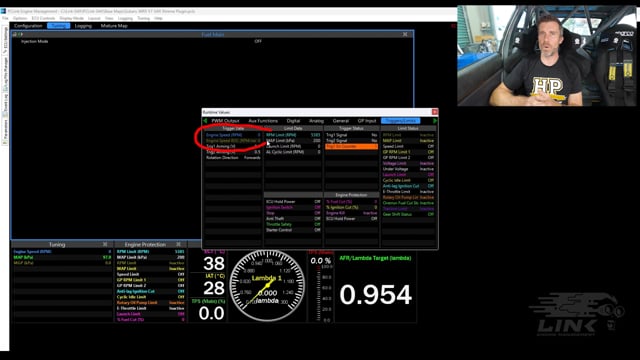
Task: Click the ECT temperature reading 38
Action: click(214, 264)
